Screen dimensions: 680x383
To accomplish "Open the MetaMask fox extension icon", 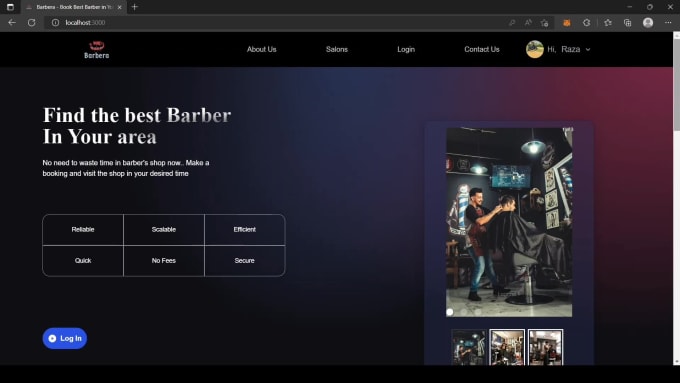I will click(567, 23).
